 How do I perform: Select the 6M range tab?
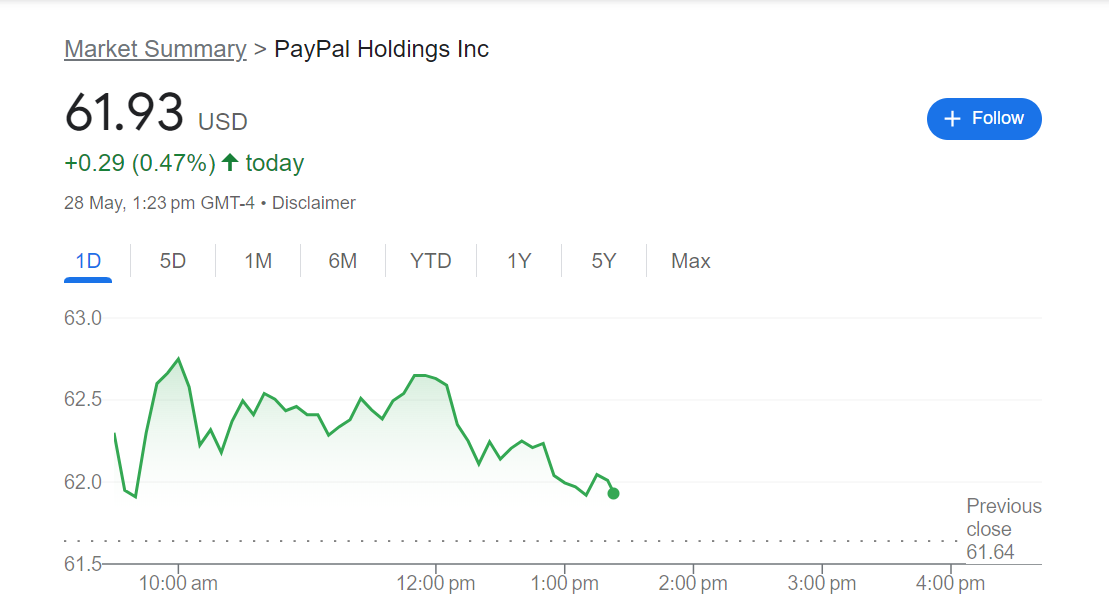(x=343, y=260)
